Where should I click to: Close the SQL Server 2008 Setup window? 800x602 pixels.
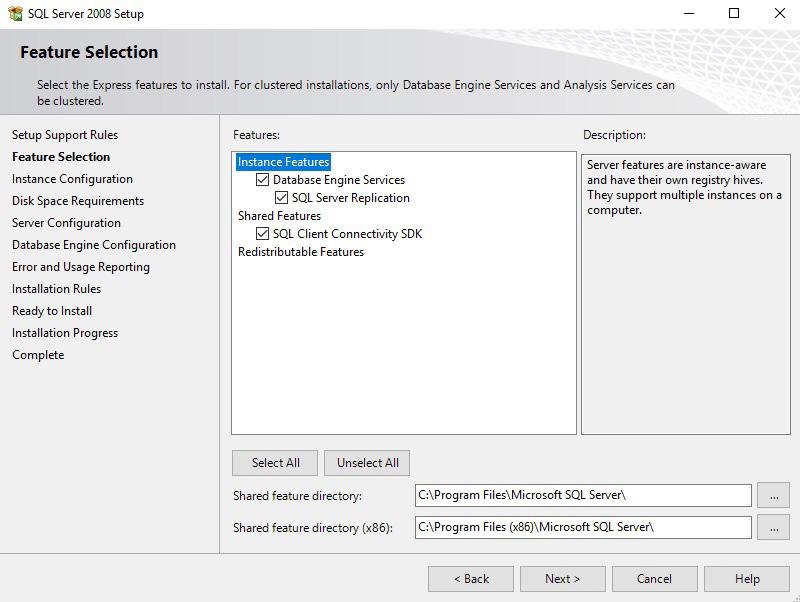click(780, 13)
